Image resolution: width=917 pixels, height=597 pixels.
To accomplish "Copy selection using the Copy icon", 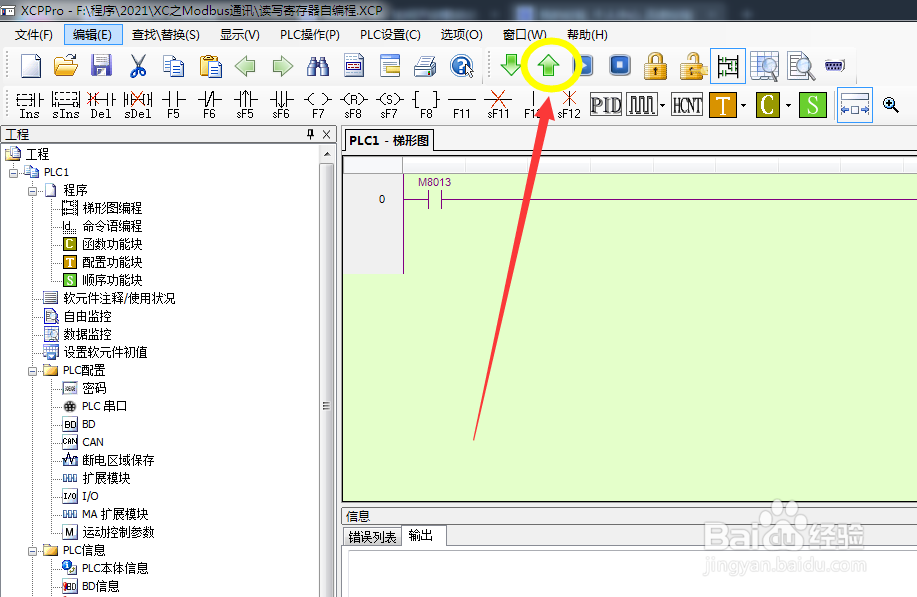I will click(x=173, y=65).
